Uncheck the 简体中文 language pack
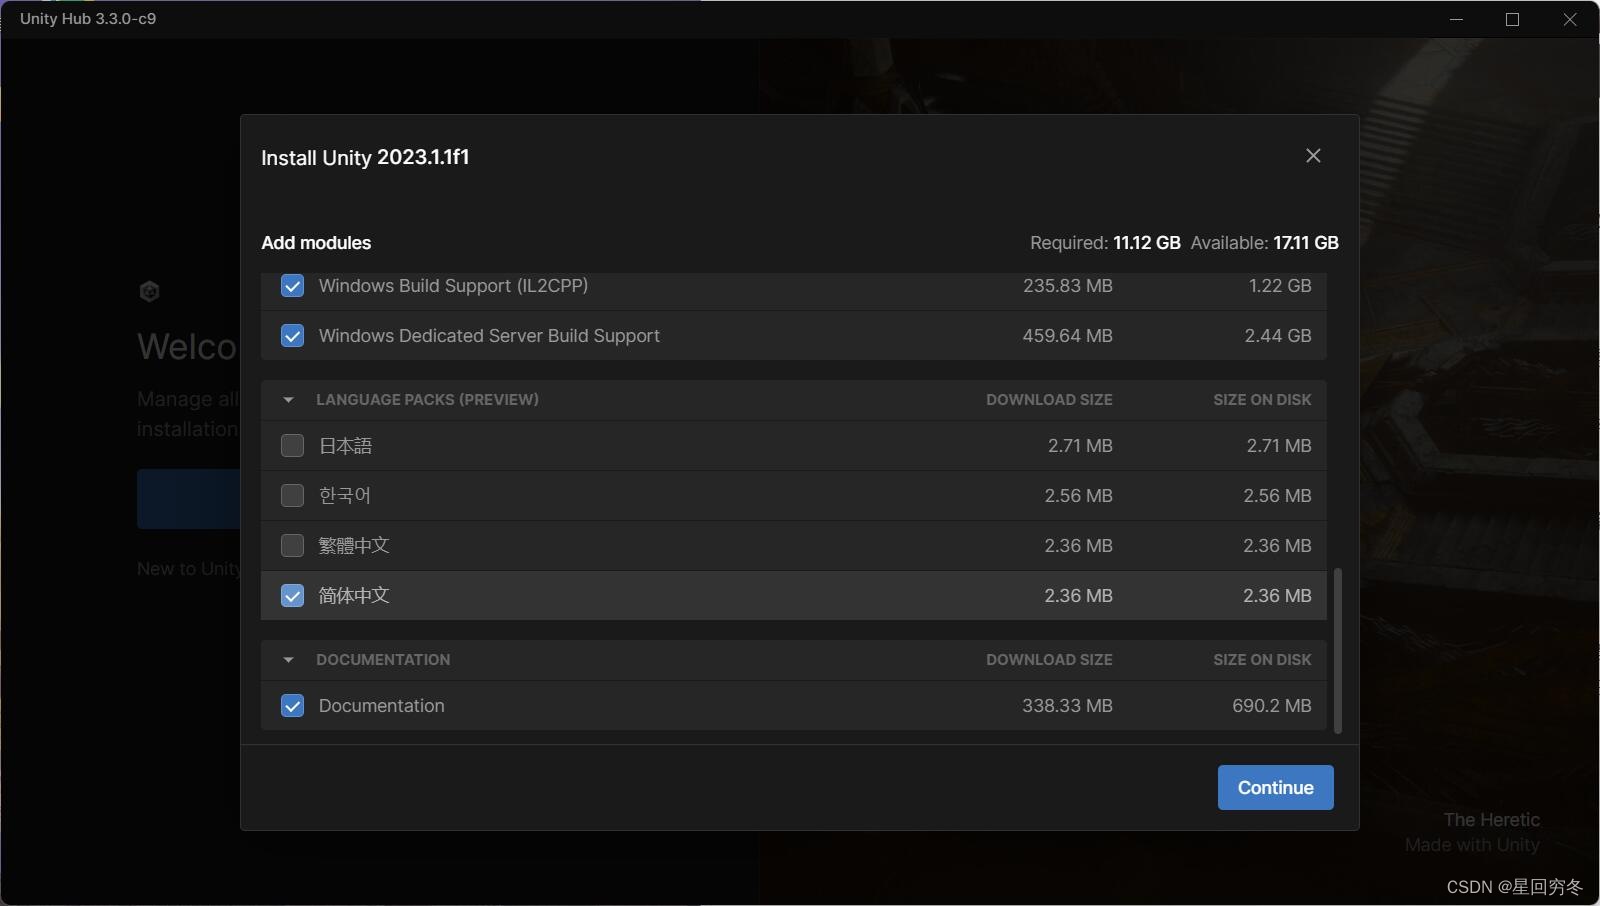 pos(292,595)
